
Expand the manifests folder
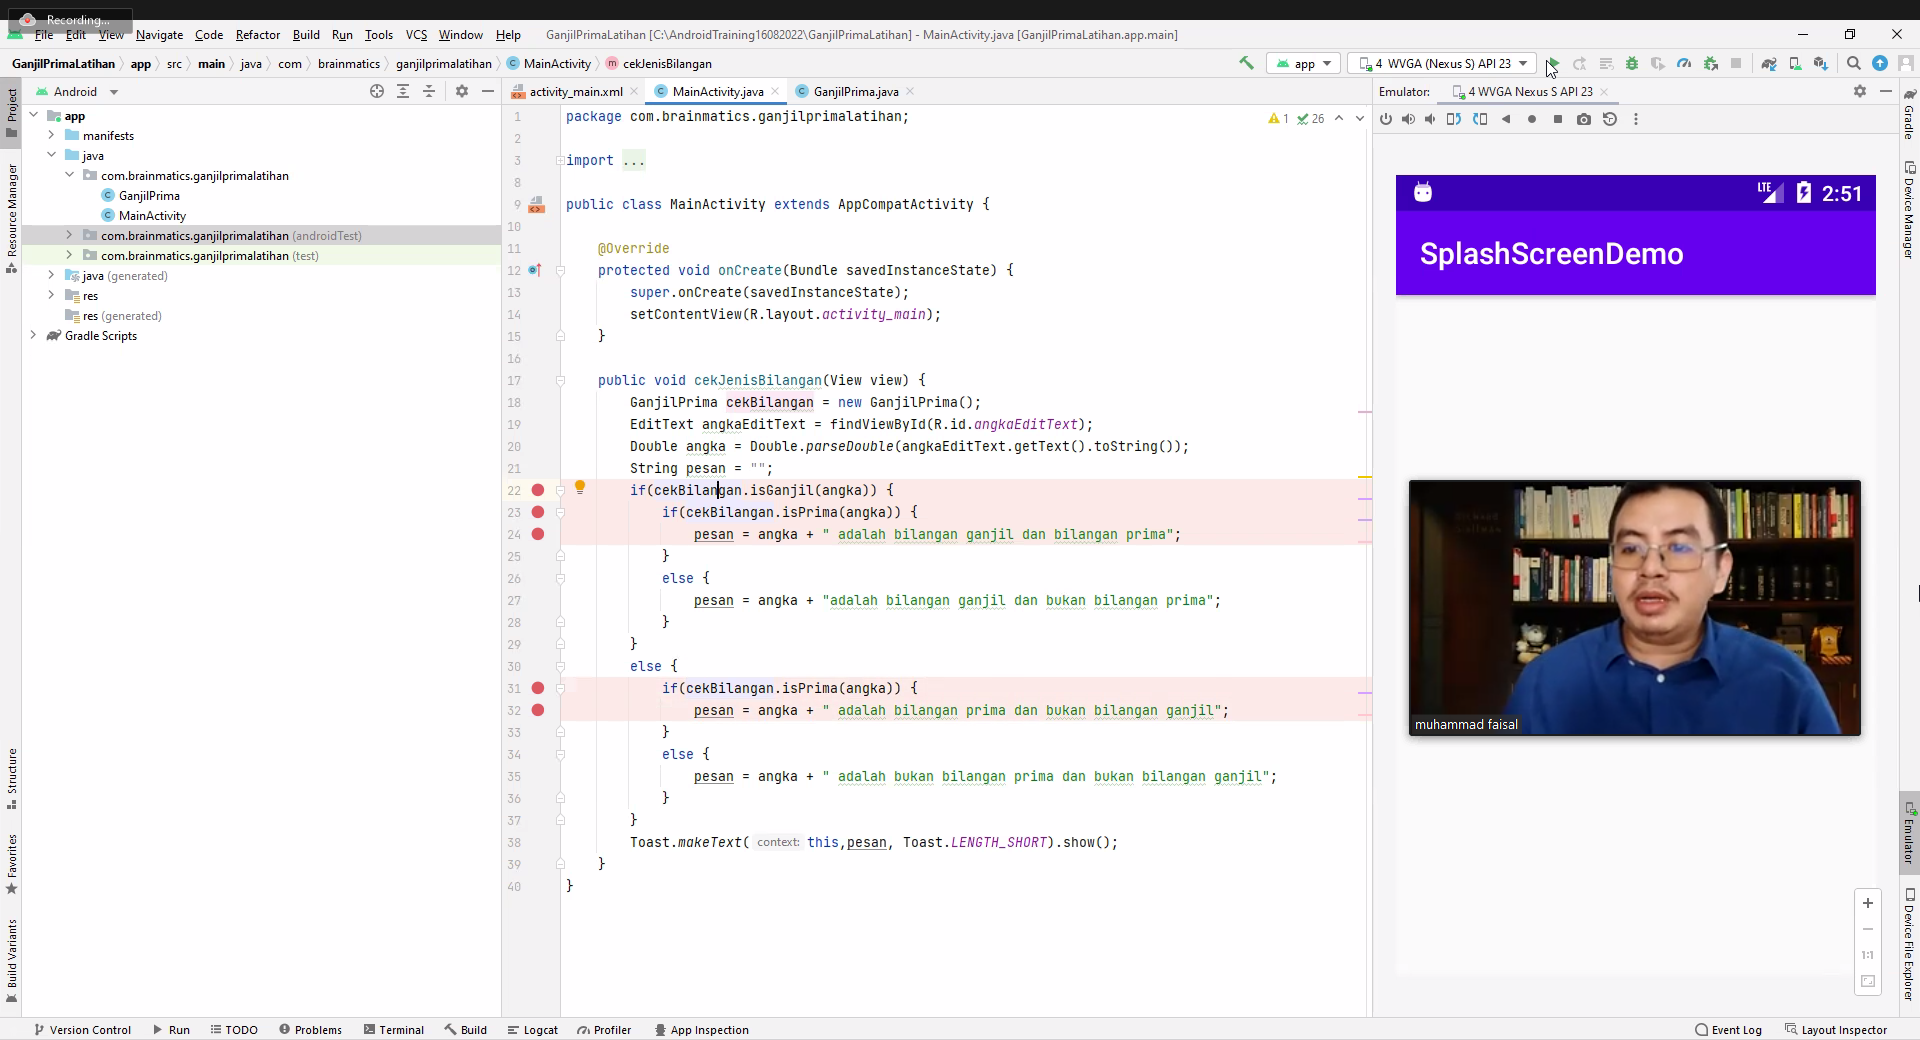pos(51,136)
